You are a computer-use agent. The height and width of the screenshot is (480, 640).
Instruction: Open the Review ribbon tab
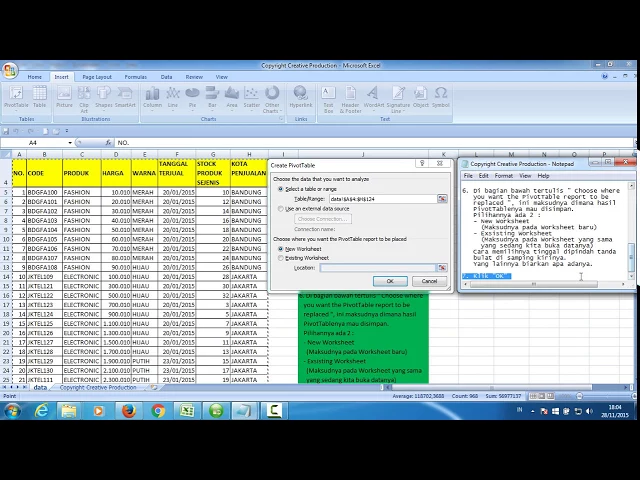tap(194, 77)
